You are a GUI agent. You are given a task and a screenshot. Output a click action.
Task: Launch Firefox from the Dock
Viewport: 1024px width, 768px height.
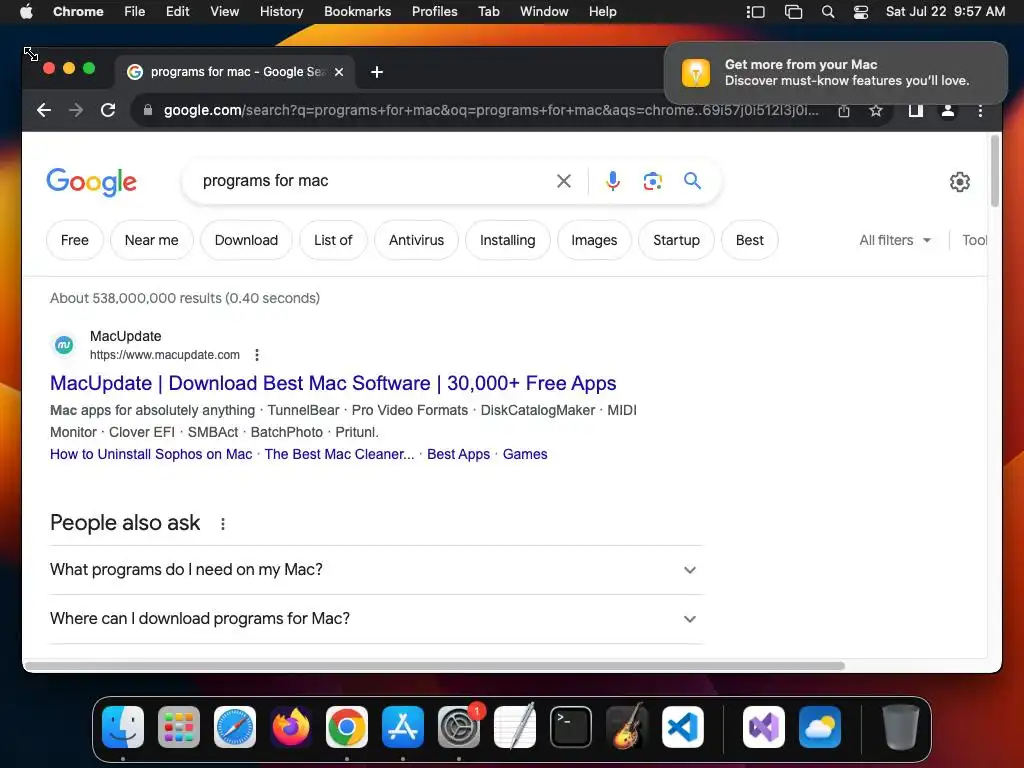pyautogui.click(x=291, y=727)
